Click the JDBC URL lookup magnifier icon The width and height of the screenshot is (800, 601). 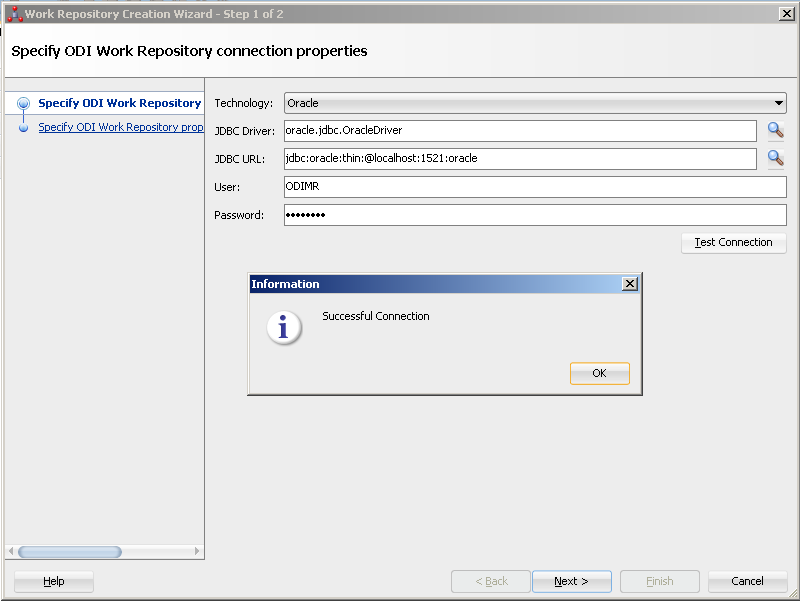coord(777,158)
